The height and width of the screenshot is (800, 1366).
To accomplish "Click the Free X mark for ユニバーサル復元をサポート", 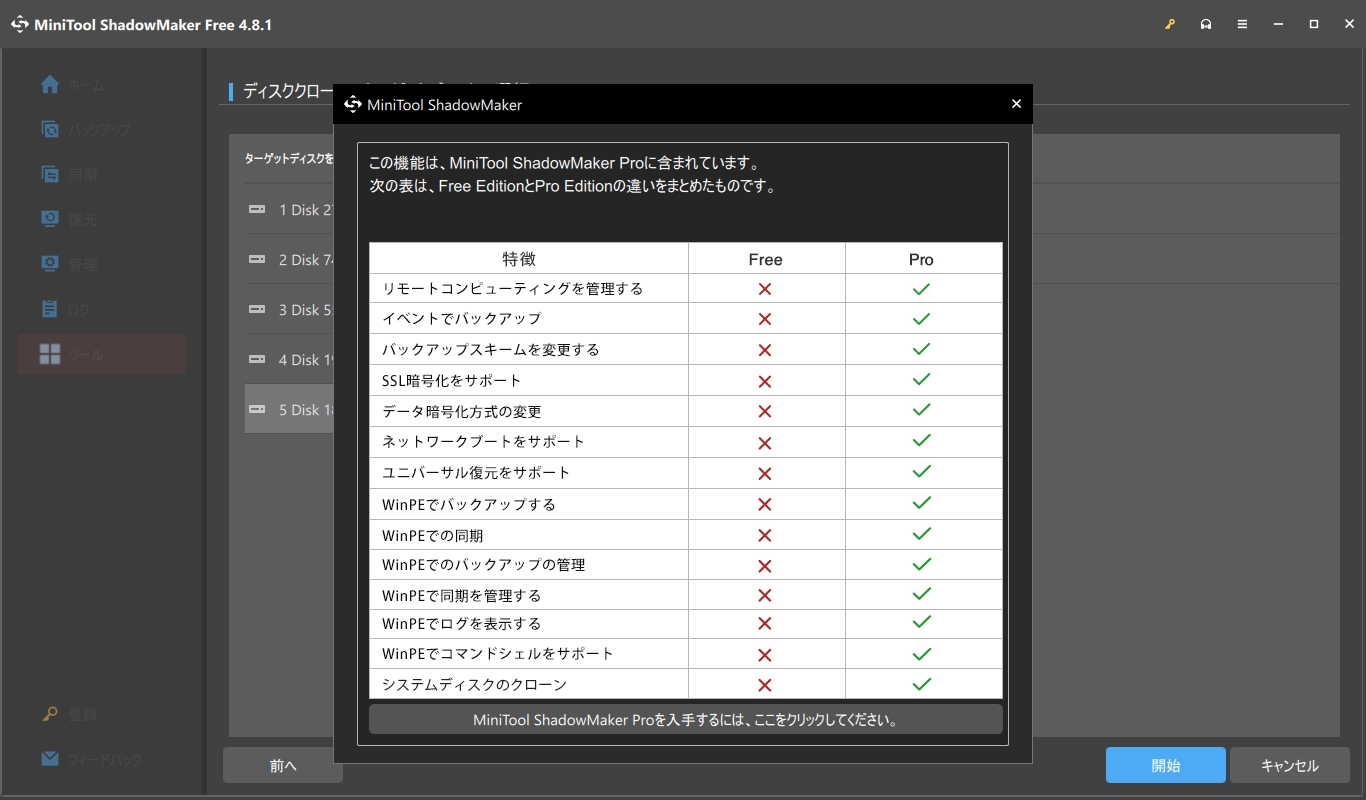I will tap(765, 473).
